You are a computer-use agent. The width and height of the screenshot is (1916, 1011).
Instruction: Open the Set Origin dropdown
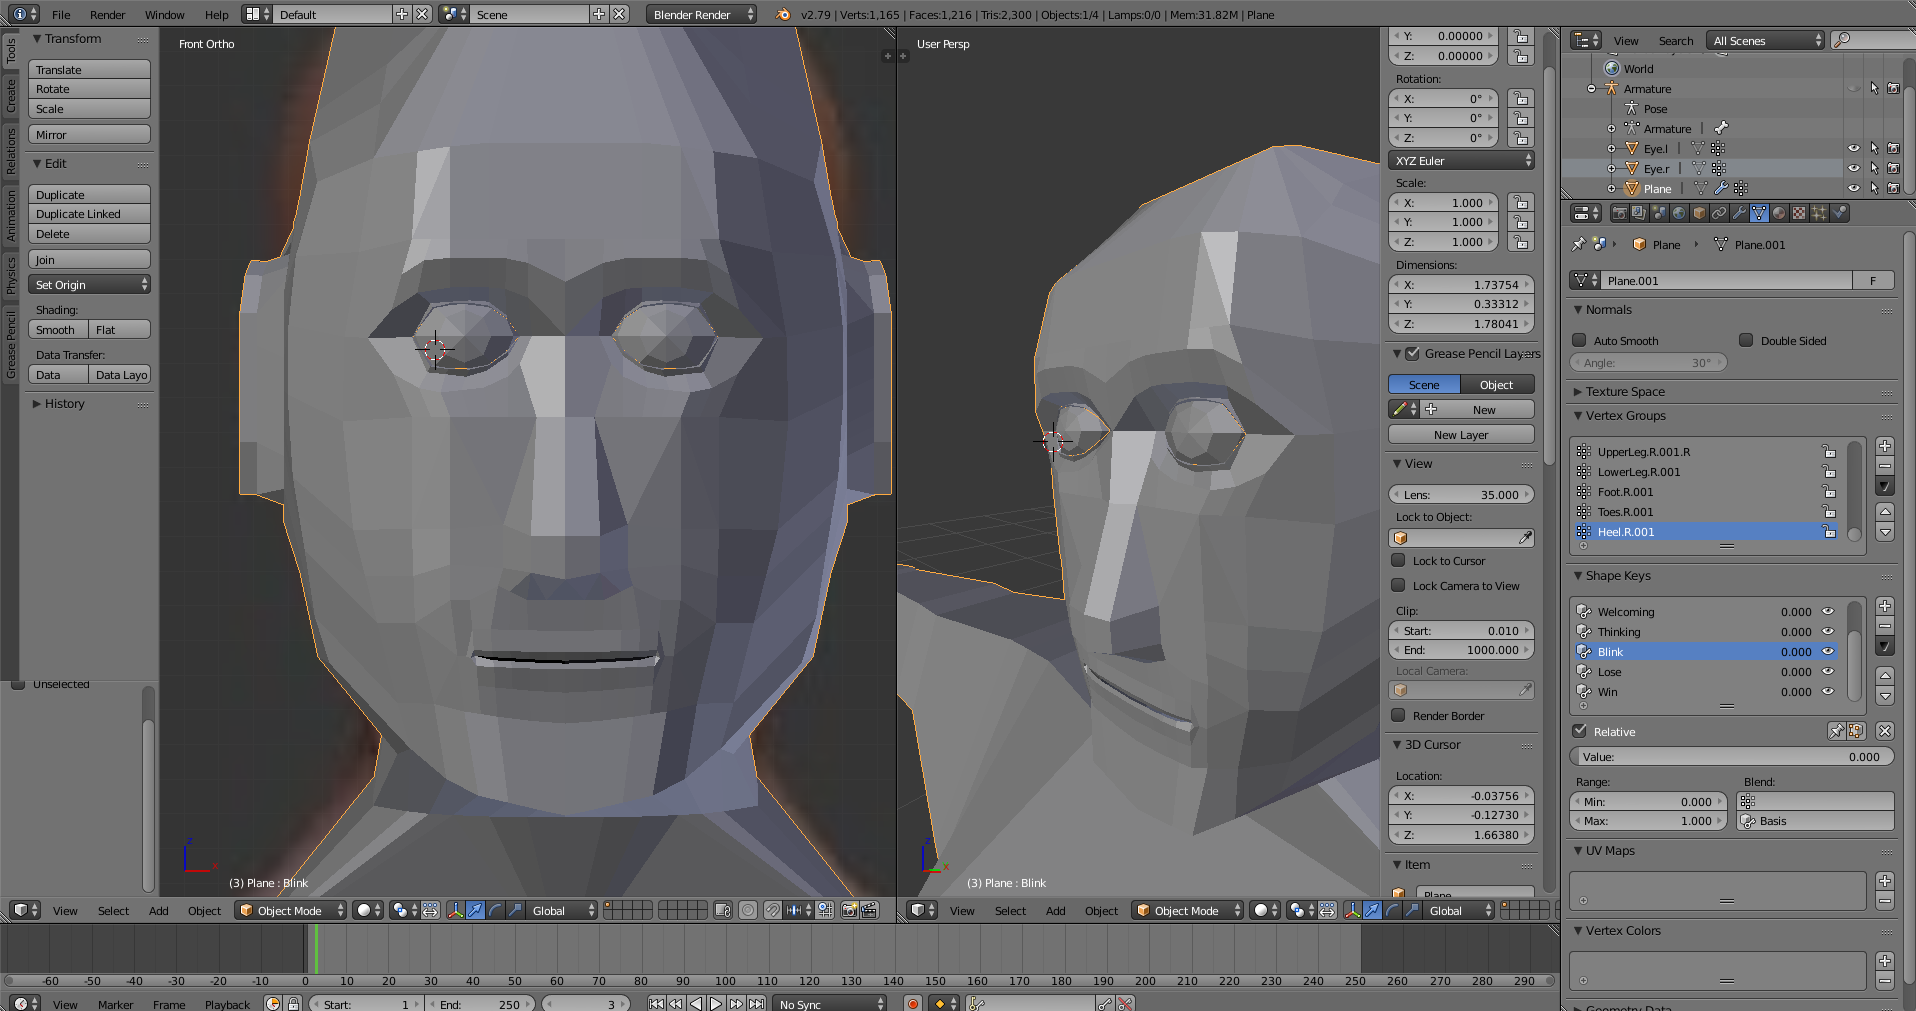click(90, 285)
